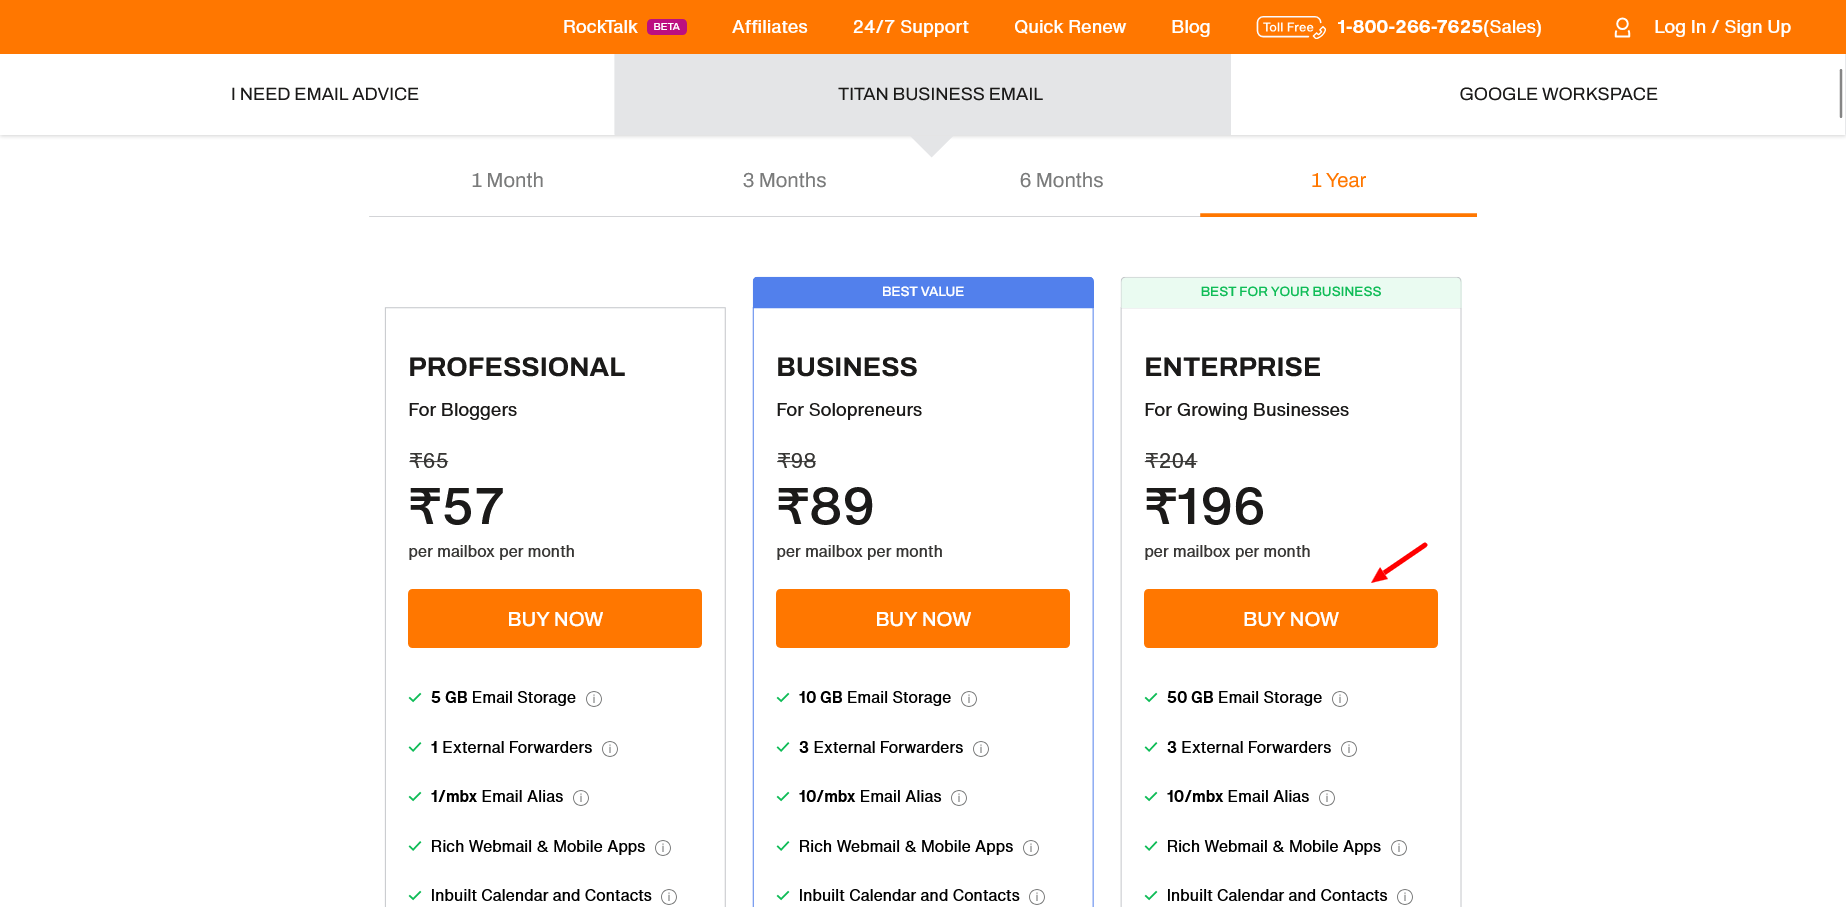Viewport: 1847px width, 907px height.
Task: Select the 6 Months billing tab
Action: click(1061, 181)
